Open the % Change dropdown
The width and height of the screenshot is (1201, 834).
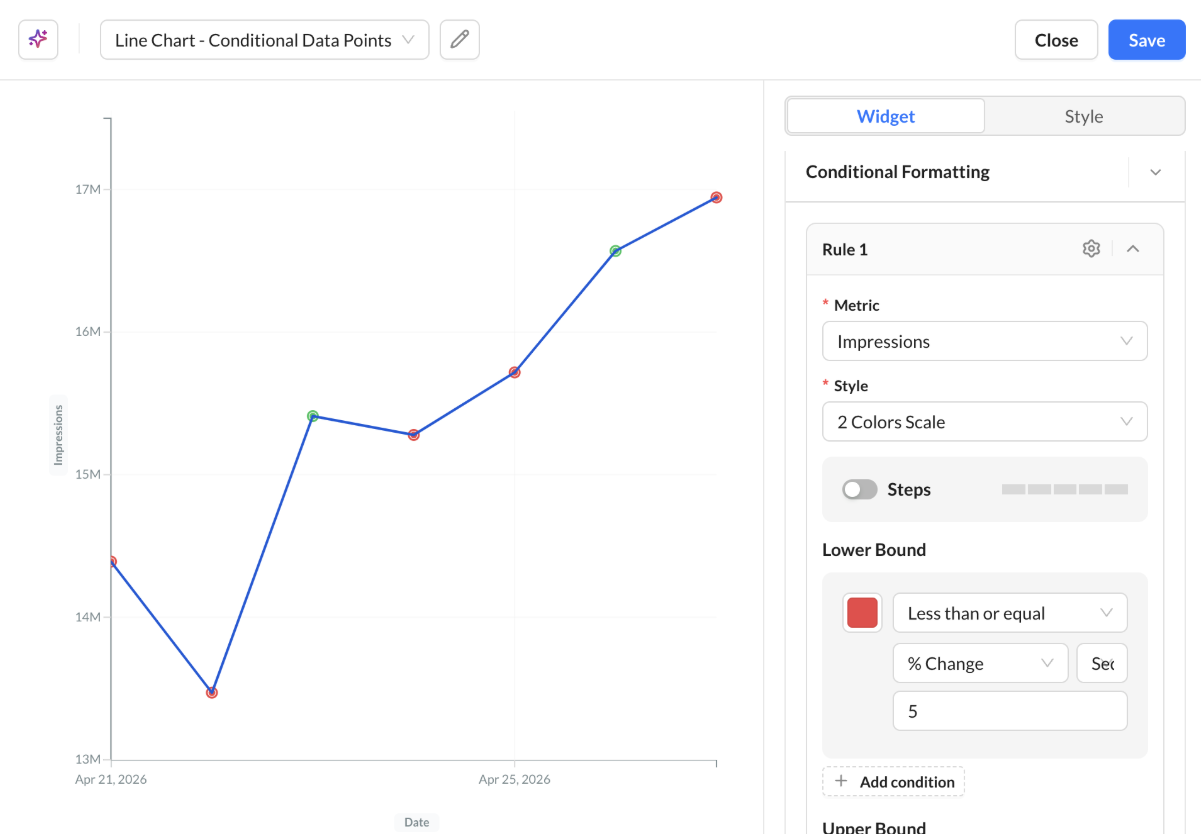(x=981, y=663)
